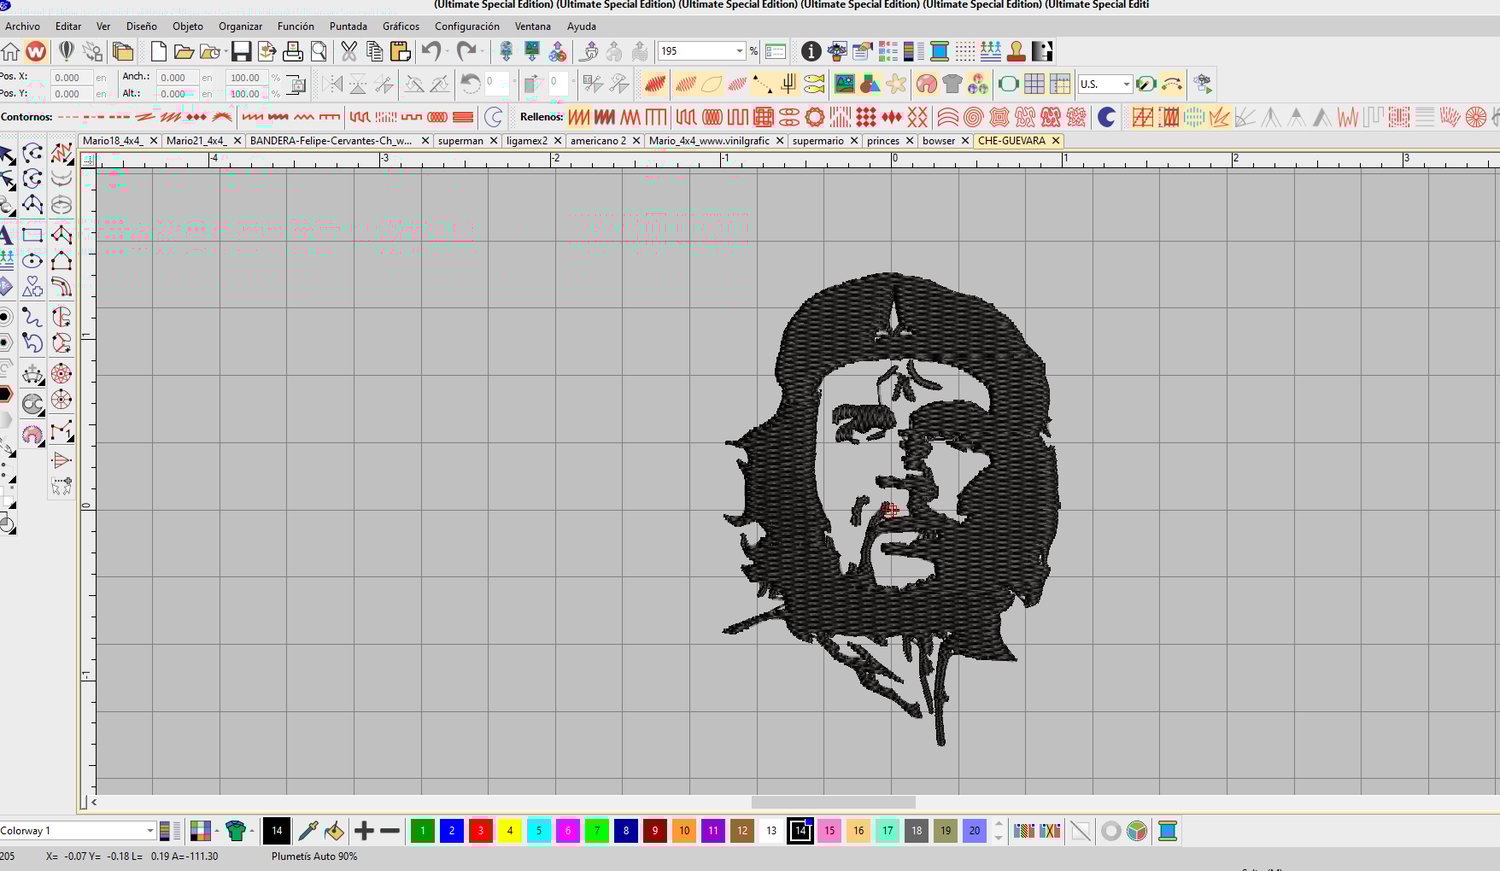The image size is (1500, 871).
Task: Open the Archivo menu
Action: point(23,26)
